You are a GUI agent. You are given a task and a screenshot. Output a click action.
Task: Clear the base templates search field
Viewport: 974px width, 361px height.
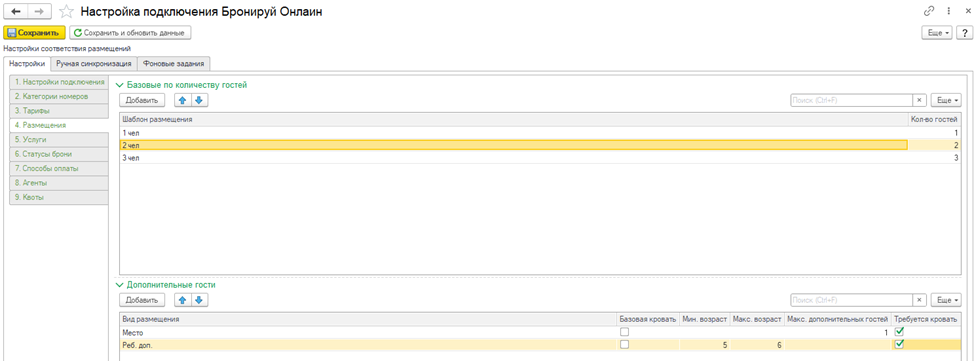click(x=919, y=100)
